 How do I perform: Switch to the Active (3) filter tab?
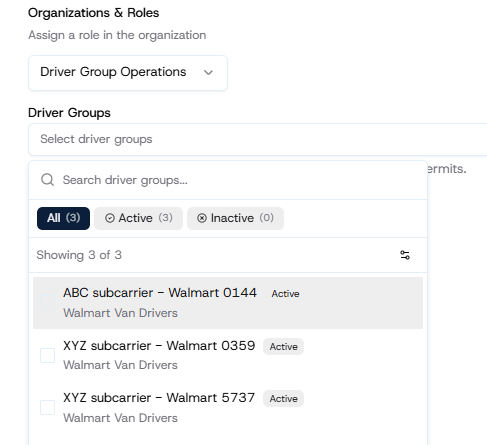tap(138, 218)
